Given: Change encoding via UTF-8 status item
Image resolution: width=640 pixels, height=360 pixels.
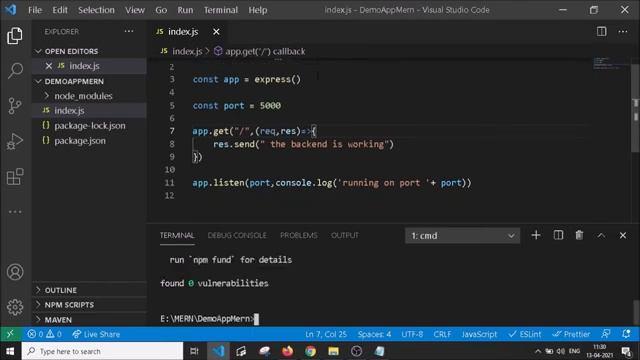Looking at the screenshot, I should (x=412, y=334).
